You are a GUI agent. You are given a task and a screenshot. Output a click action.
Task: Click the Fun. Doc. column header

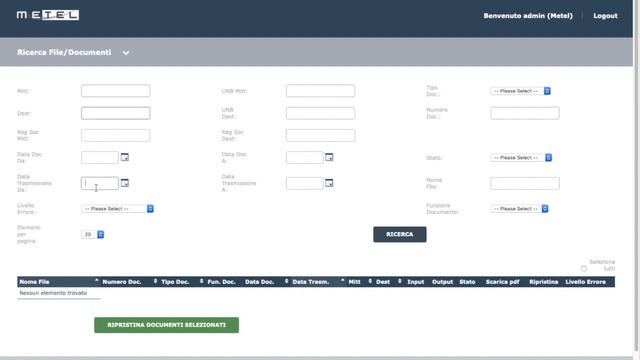pos(221,282)
